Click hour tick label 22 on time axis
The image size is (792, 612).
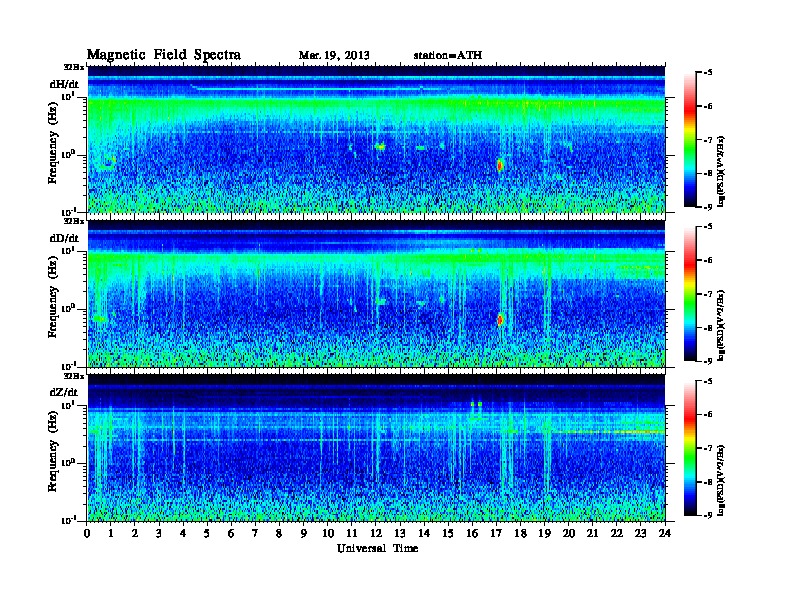tap(617, 533)
